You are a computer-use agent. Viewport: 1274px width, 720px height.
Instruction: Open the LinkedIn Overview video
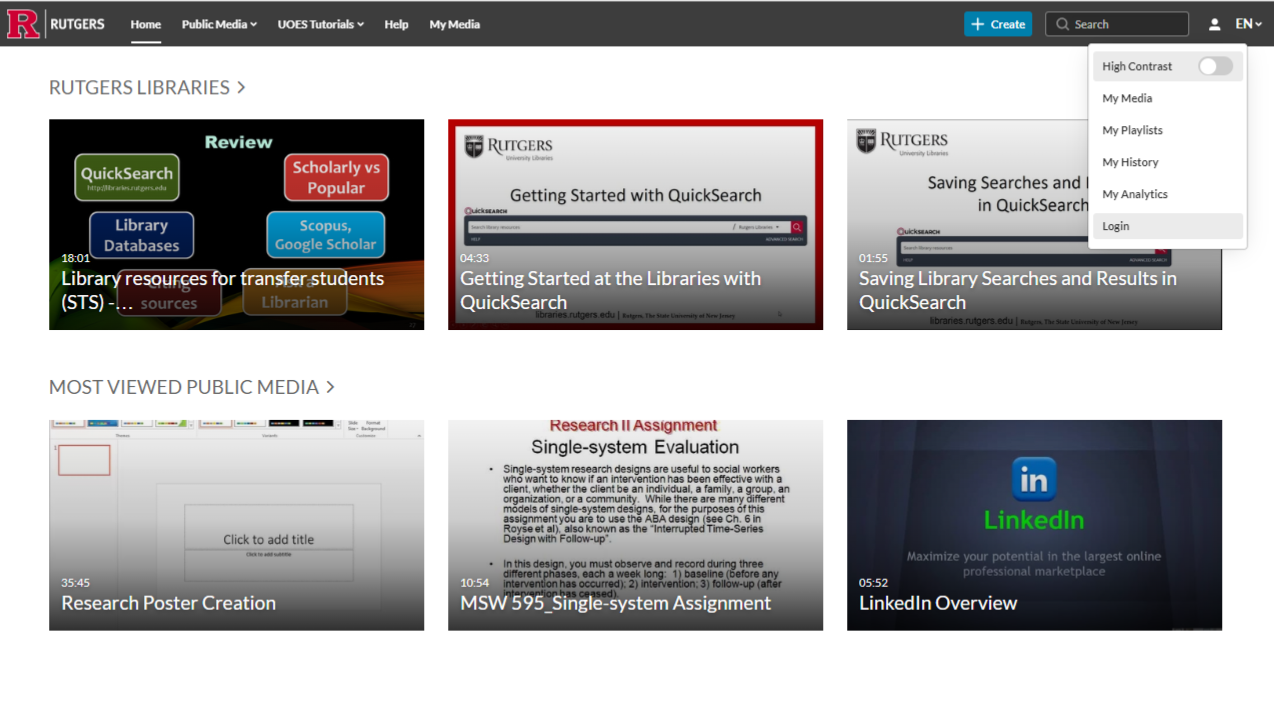pos(1034,525)
